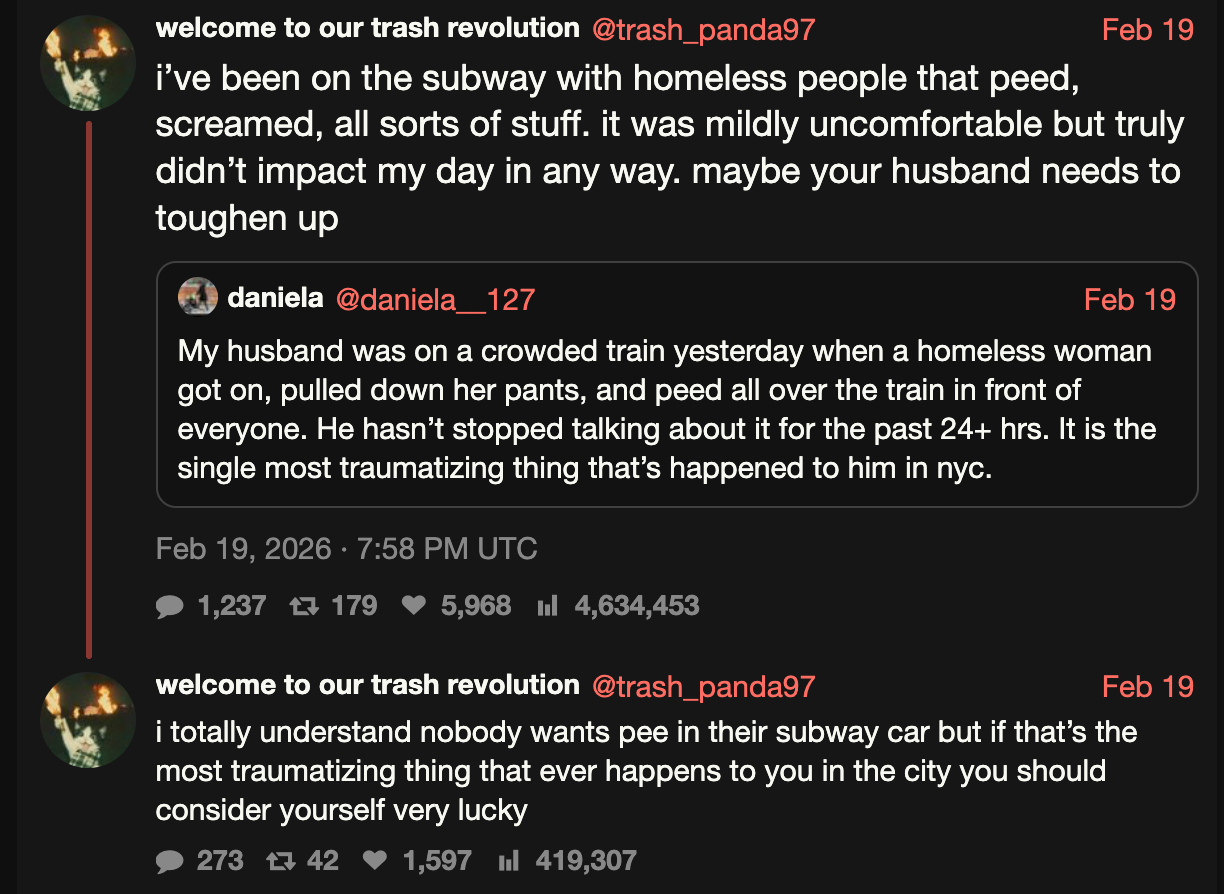Click daniela's small avatar in quoted tweet
1224x894 pixels.
(198, 297)
